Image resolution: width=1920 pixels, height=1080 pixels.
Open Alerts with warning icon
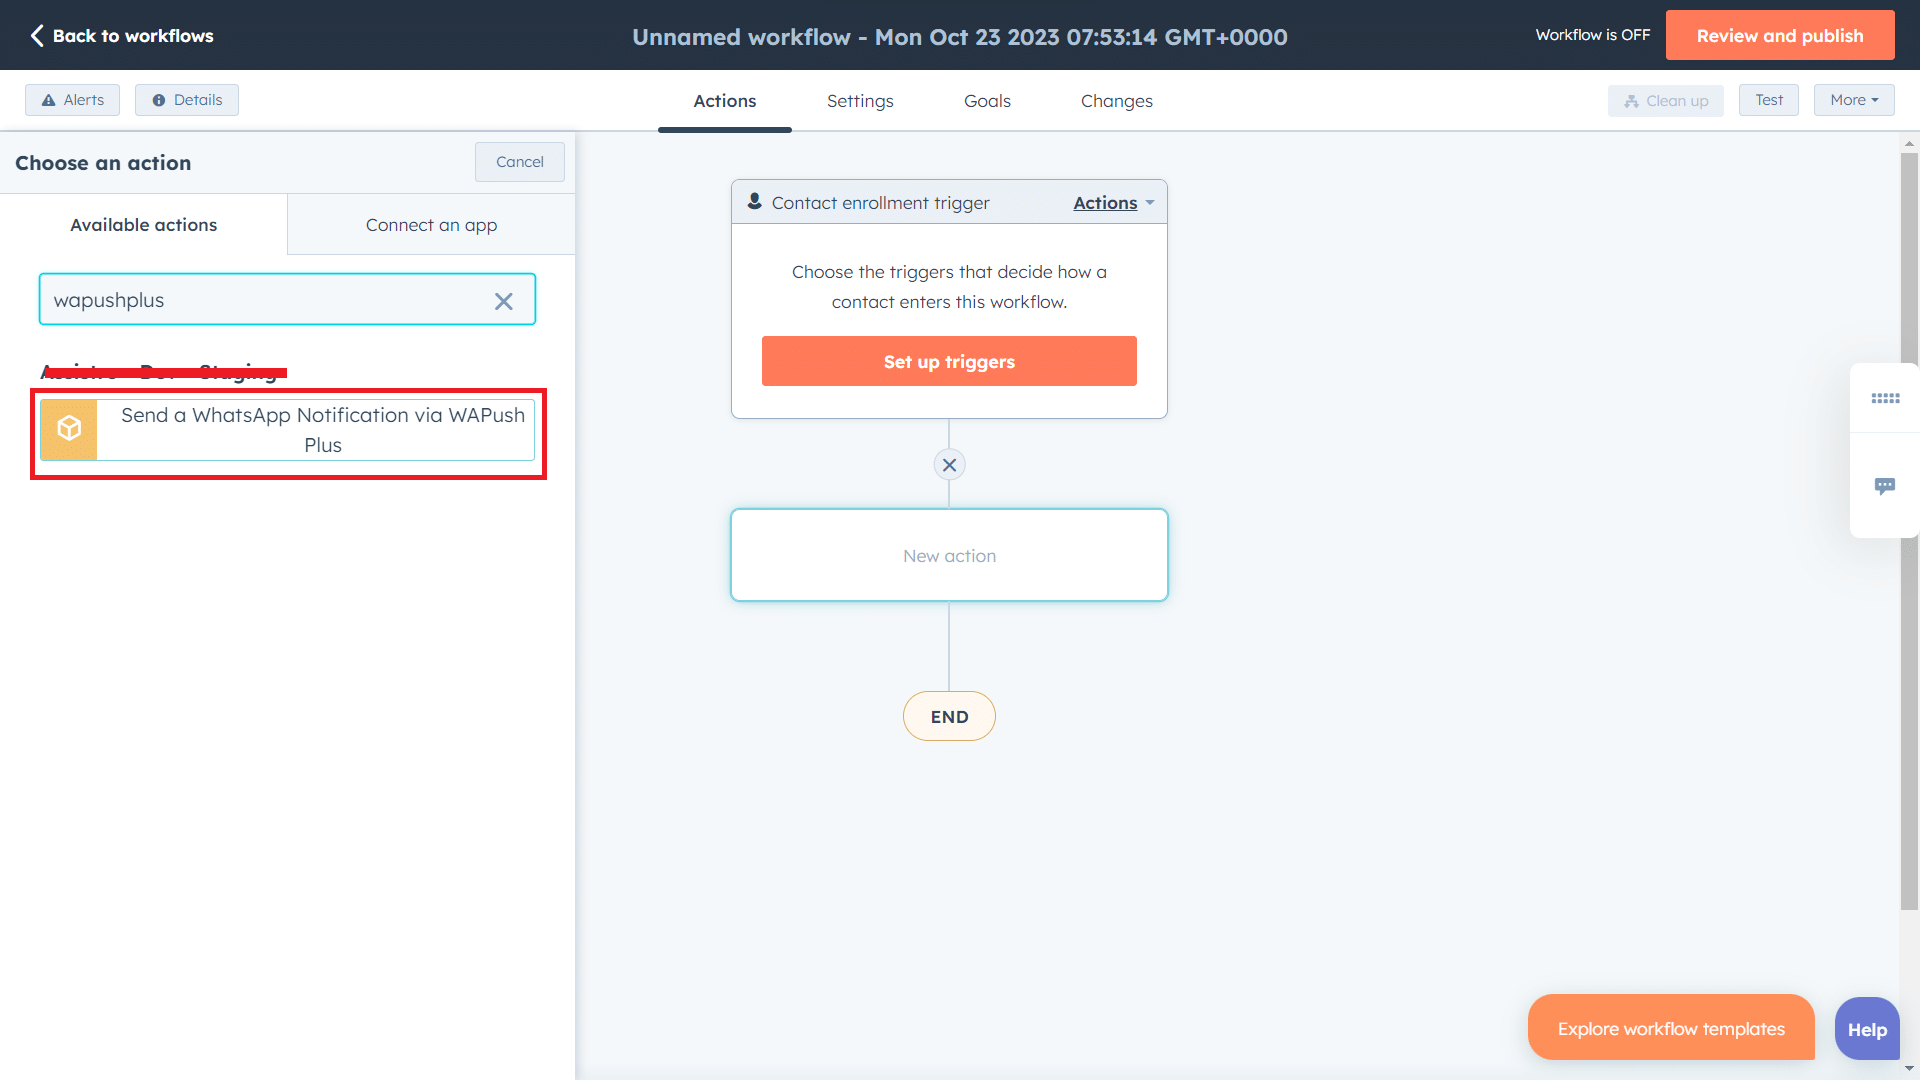(x=72, y=100)
